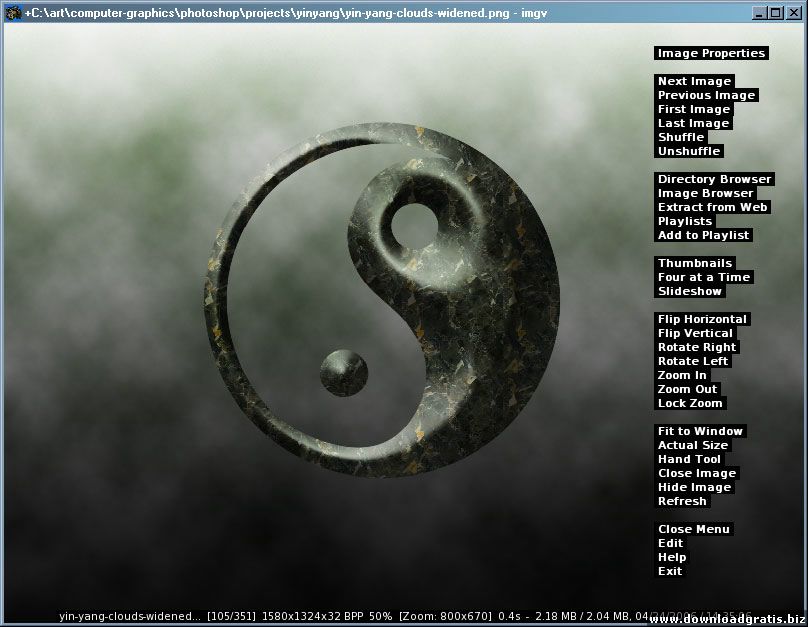Shuffle the image order

[680, 137]
